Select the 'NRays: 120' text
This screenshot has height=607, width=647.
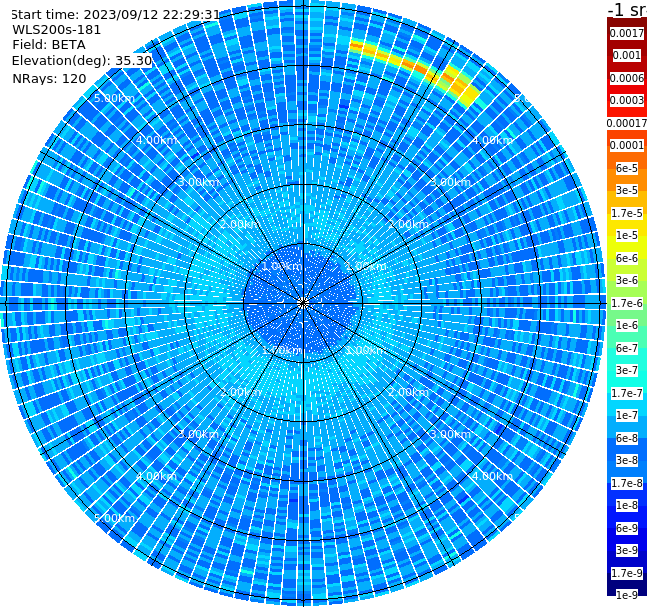[49, 78]
